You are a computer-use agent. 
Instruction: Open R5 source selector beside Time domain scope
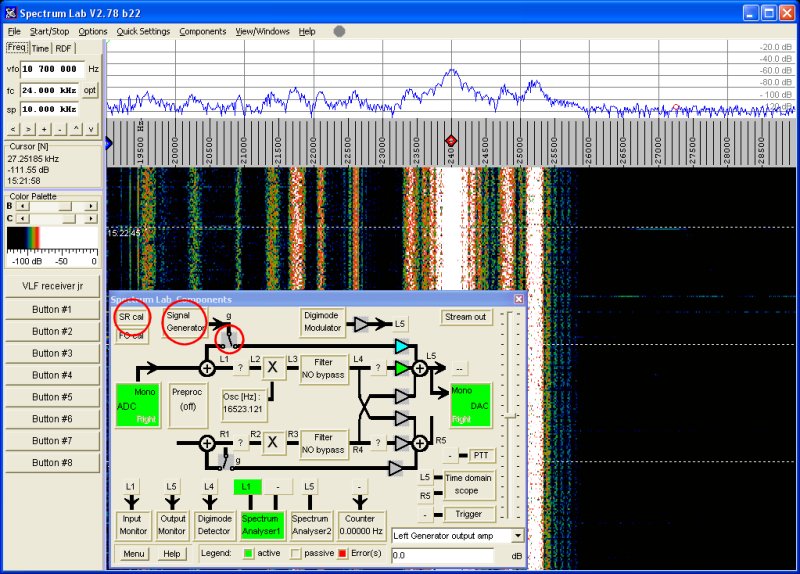pos(425,495)
